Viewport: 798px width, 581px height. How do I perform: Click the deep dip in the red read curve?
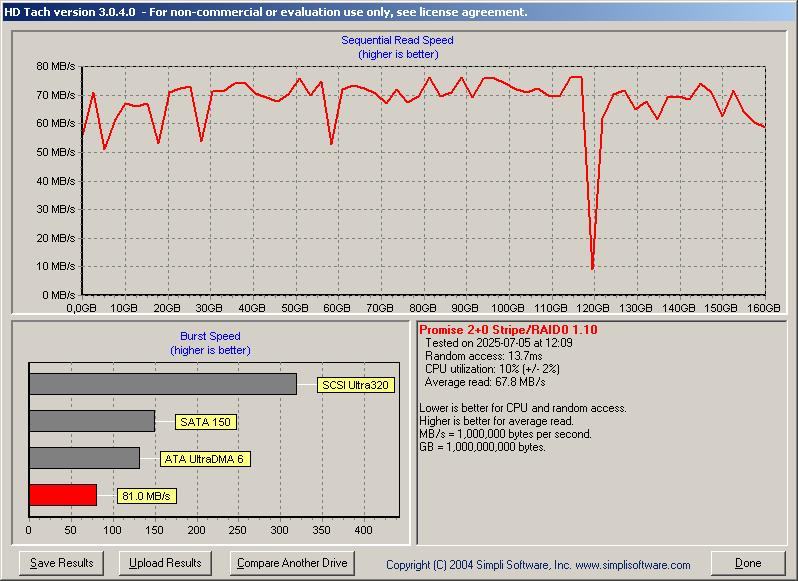[x=592, y=266]
